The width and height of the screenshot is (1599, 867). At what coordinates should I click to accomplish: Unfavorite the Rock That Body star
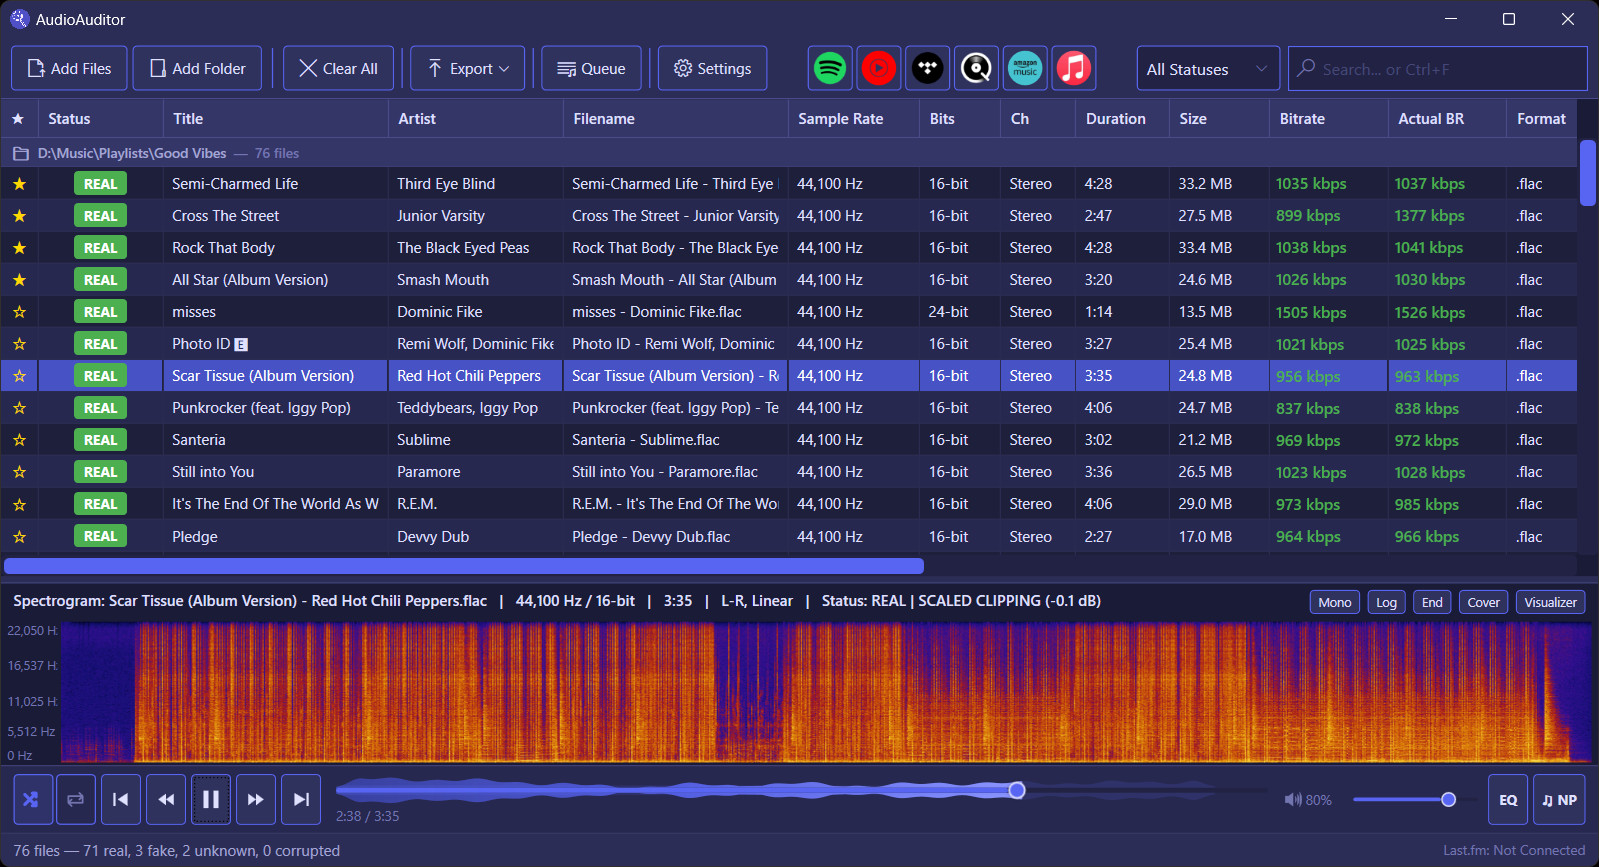(x=19, y=248)
